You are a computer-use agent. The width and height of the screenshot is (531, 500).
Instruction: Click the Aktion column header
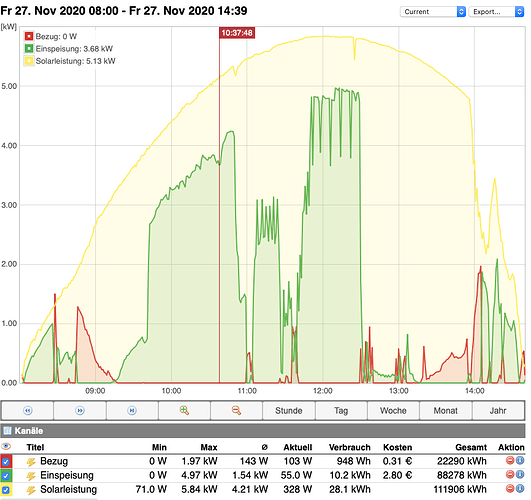(x=511, y=447)
